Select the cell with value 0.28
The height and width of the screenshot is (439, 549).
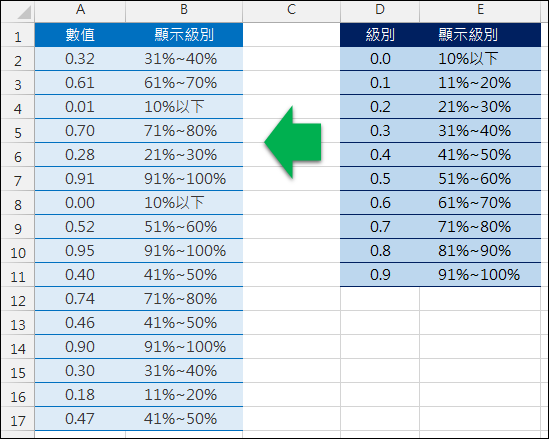(x=80, y=155)
